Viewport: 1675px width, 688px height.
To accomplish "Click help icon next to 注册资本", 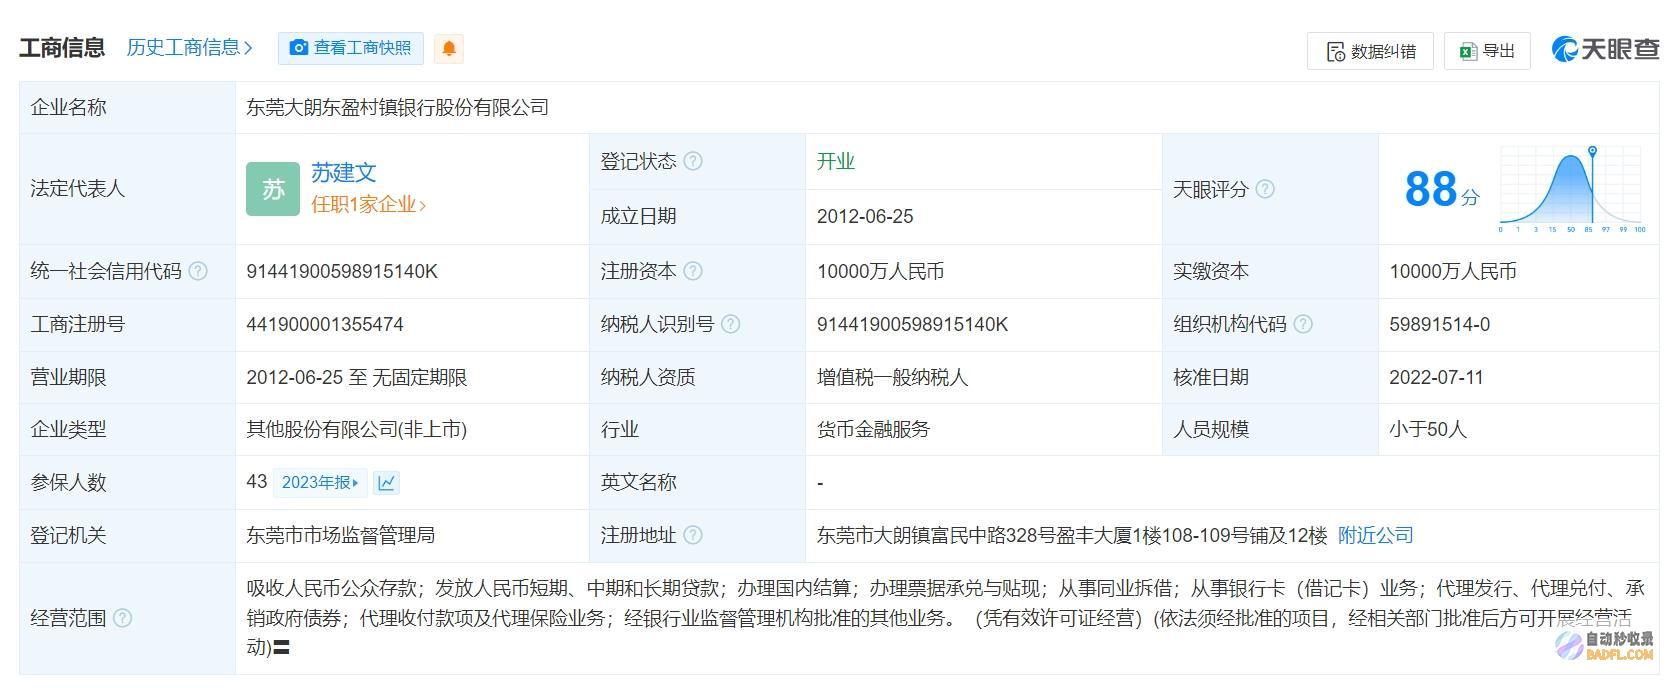I will (693, 271).
